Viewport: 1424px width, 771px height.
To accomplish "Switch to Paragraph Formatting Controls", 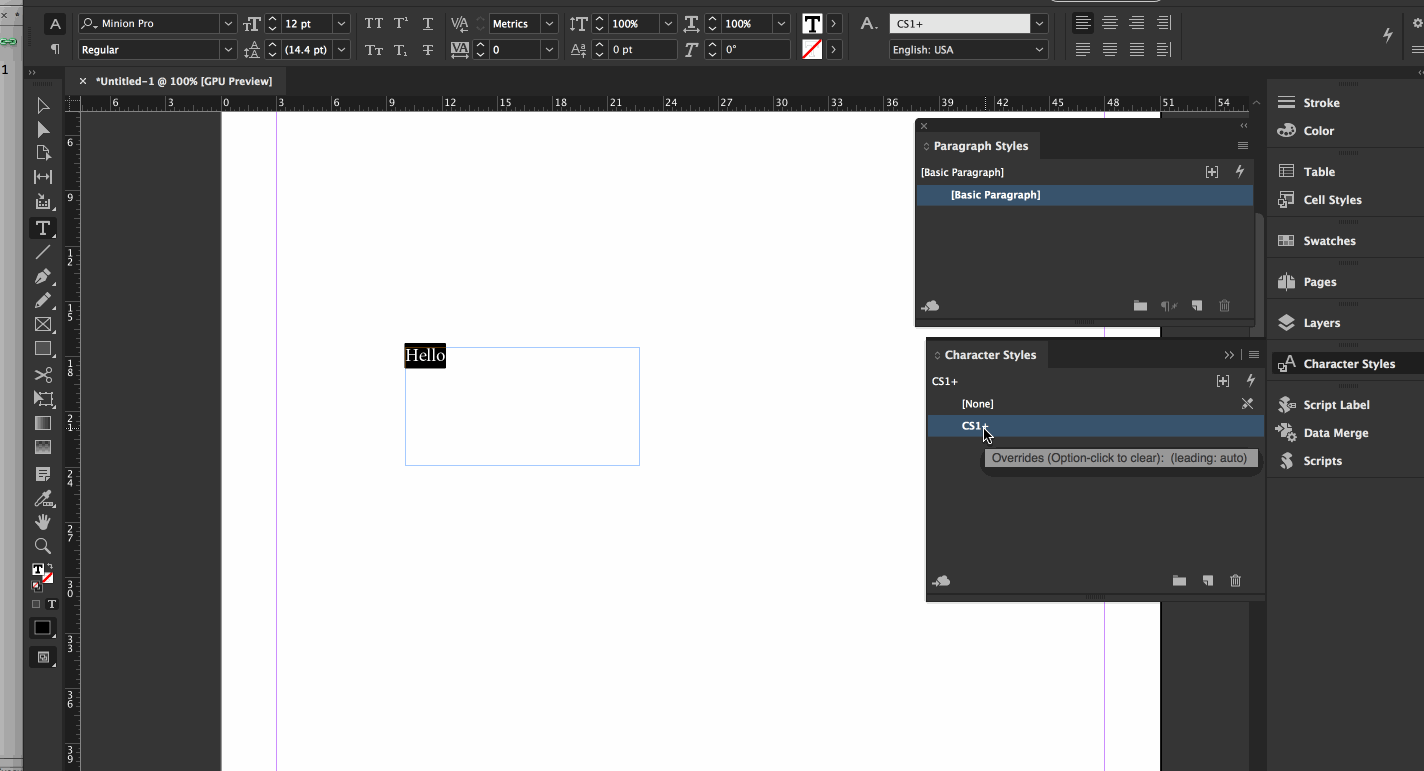I will pos(55,49).
